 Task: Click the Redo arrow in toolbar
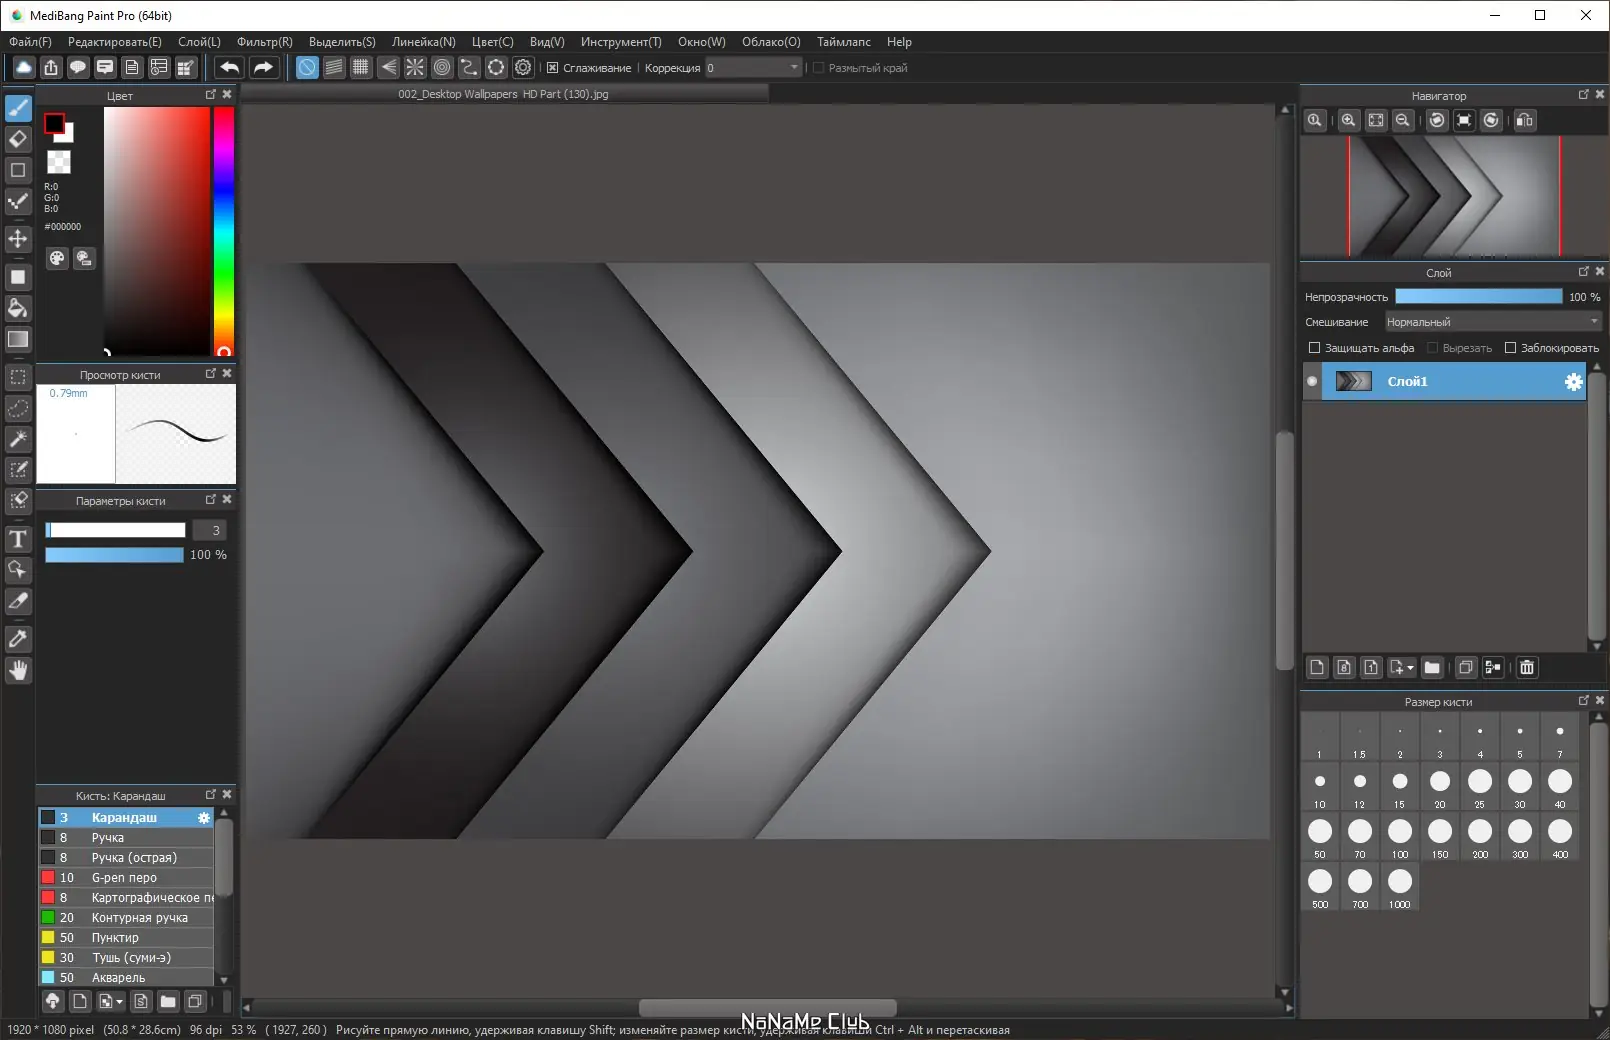click(263, 67)
